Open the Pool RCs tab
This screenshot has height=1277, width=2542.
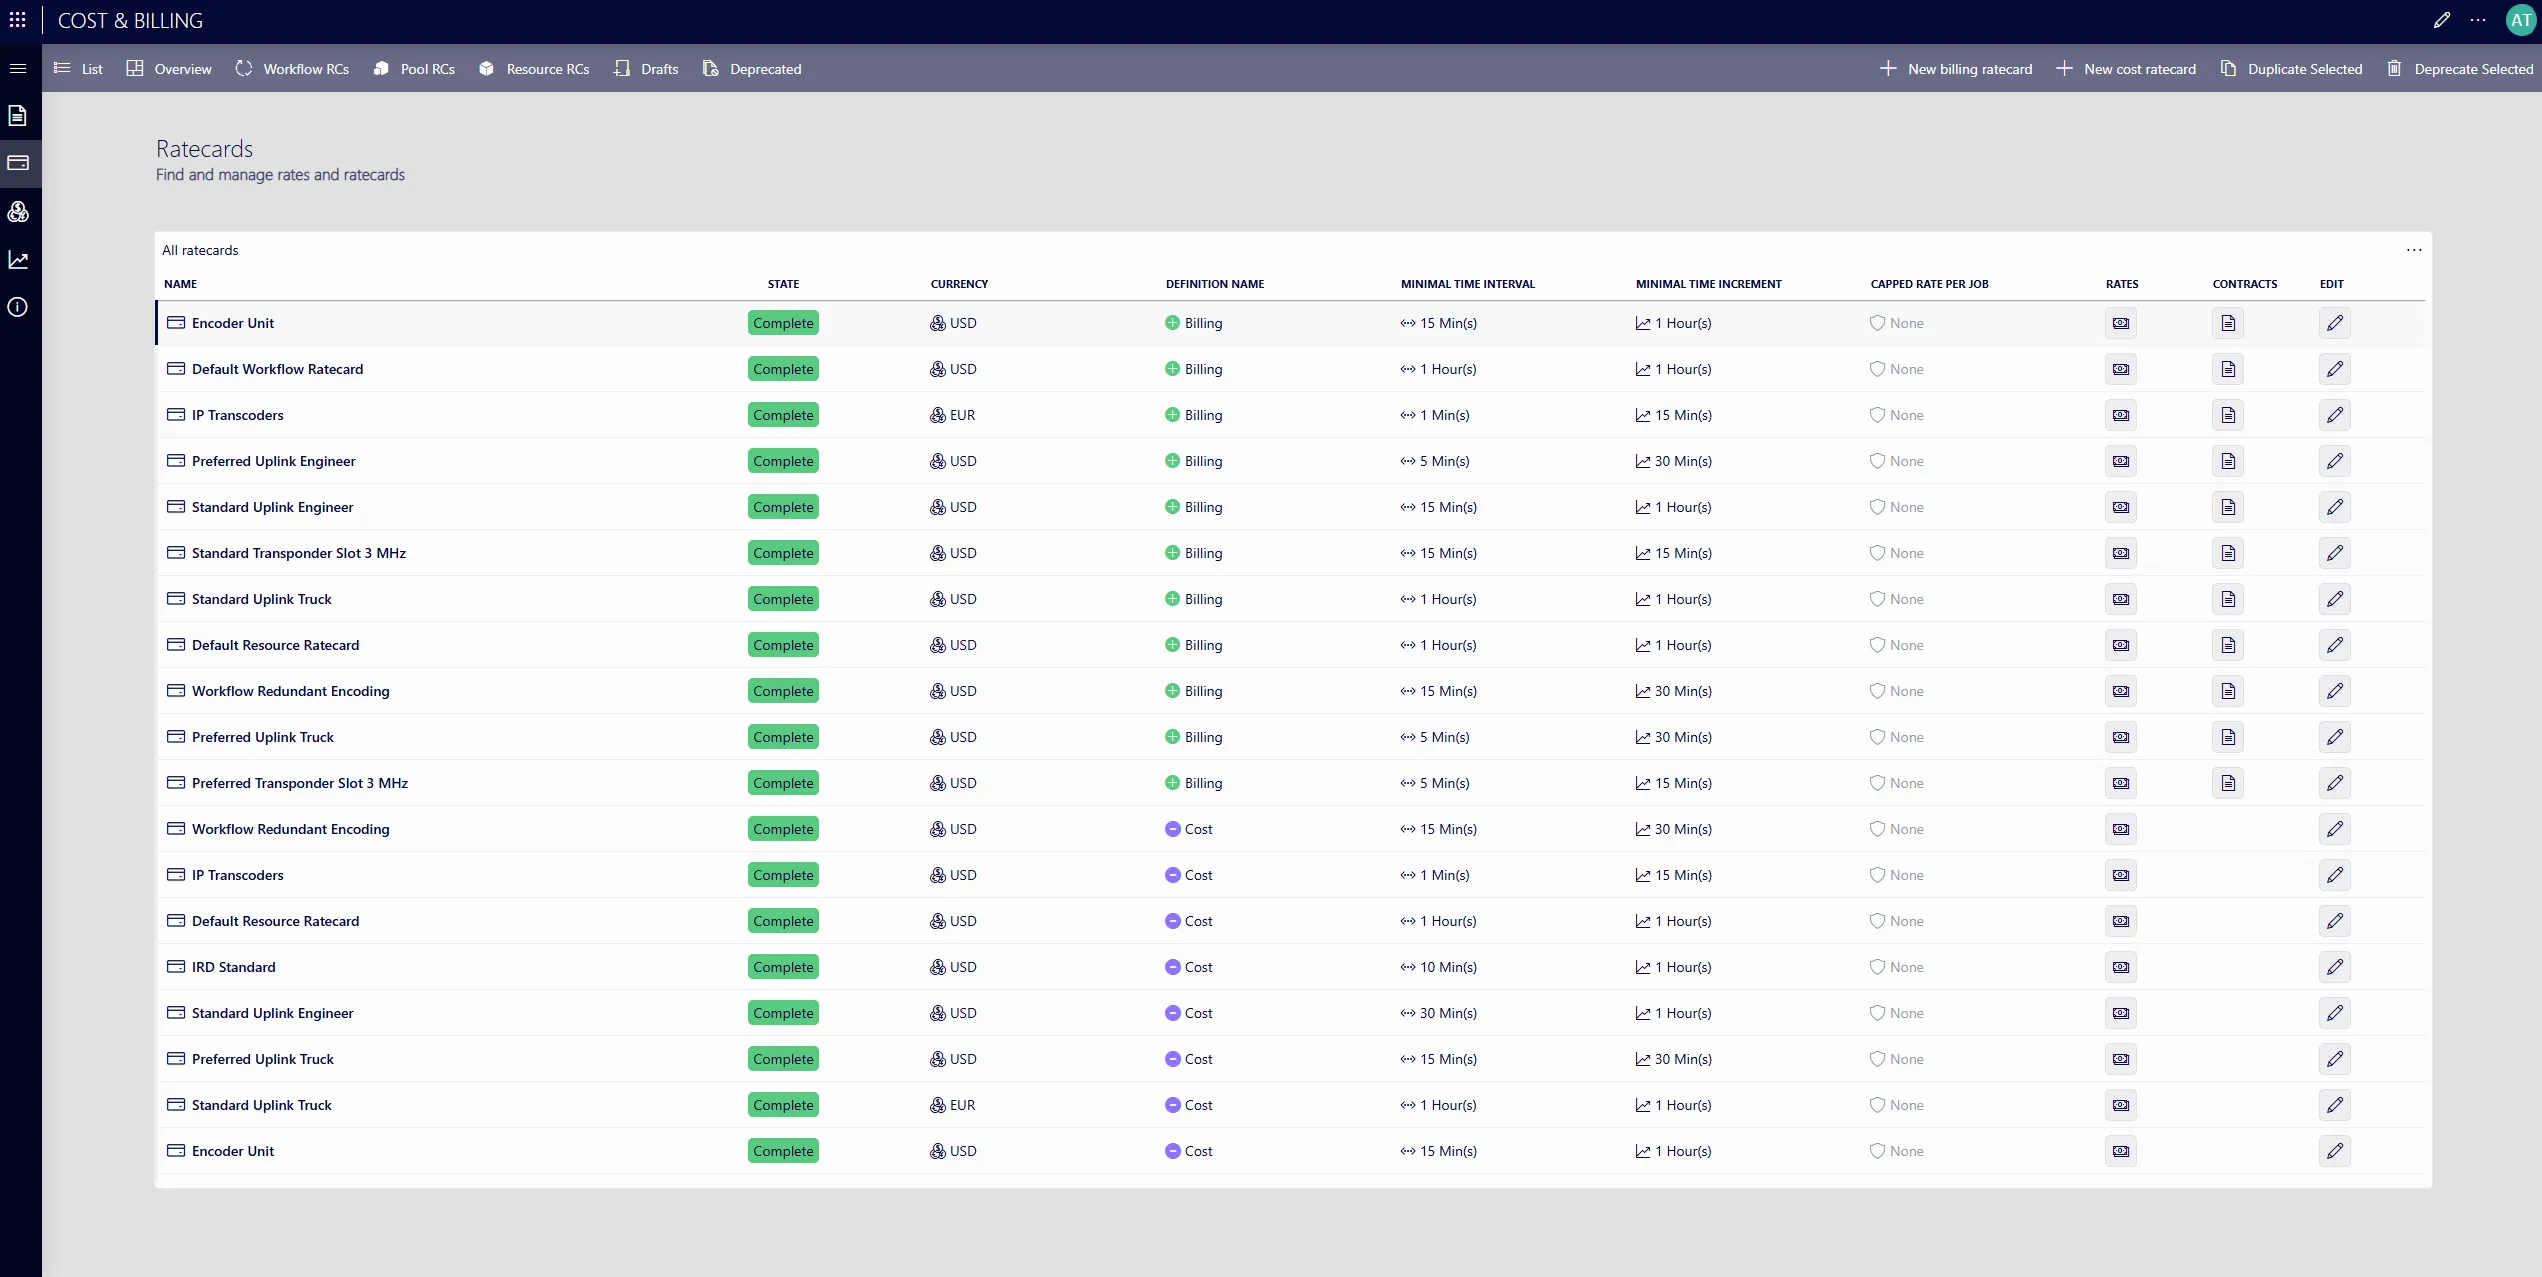pyautogui.click(x=414, y=69)
